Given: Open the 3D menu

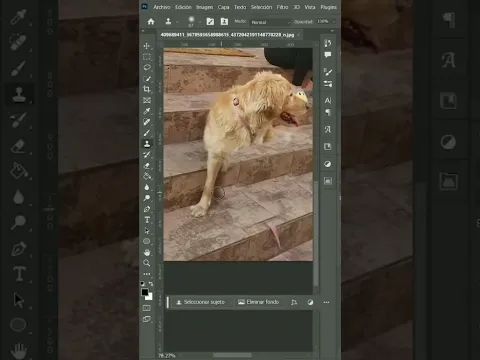Looking at the screenshot, I should pos(296,7).
